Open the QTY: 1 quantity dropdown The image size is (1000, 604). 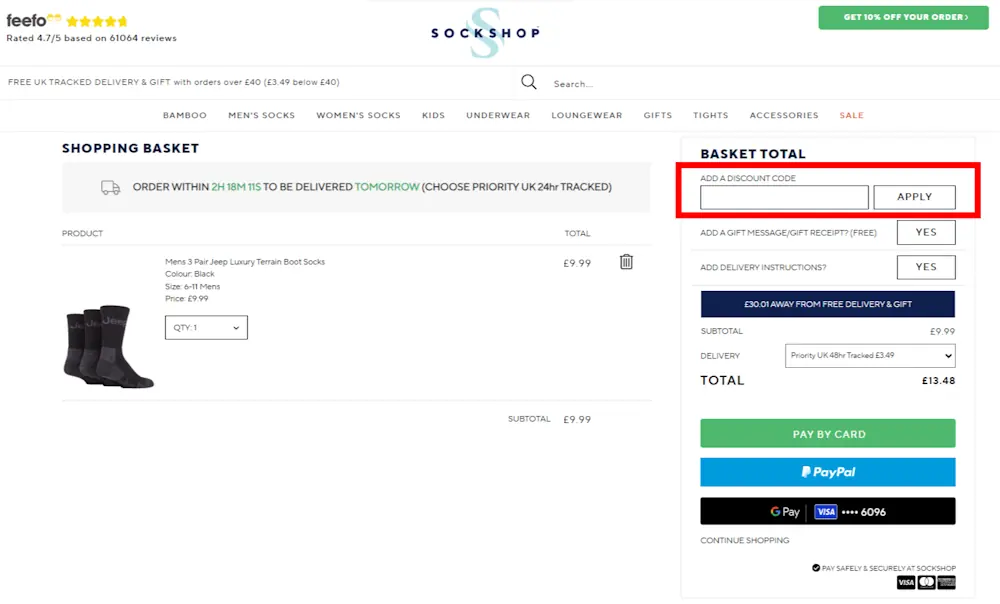(206, 327)
